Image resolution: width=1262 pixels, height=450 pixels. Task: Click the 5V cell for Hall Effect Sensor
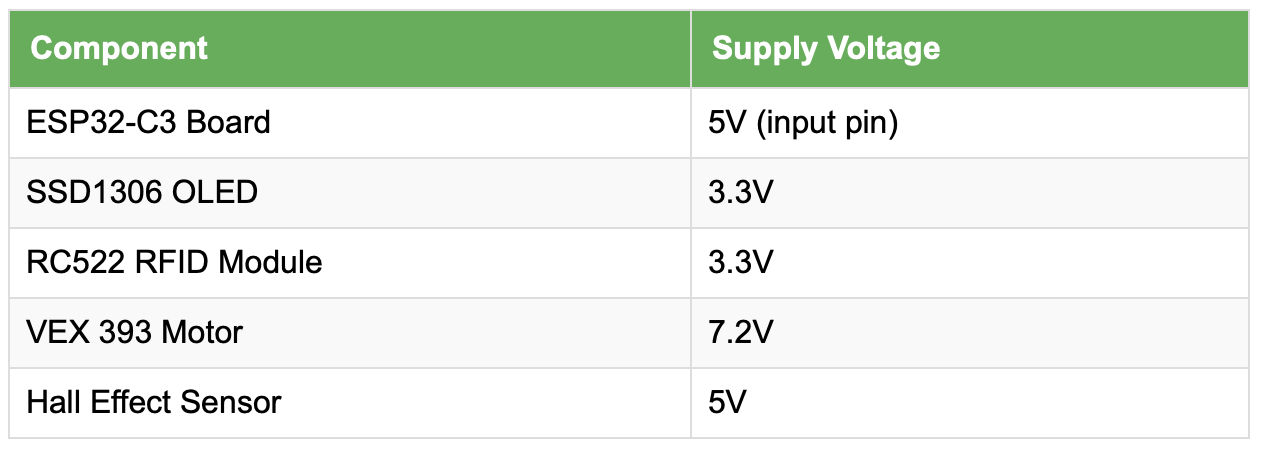[968, 402]
